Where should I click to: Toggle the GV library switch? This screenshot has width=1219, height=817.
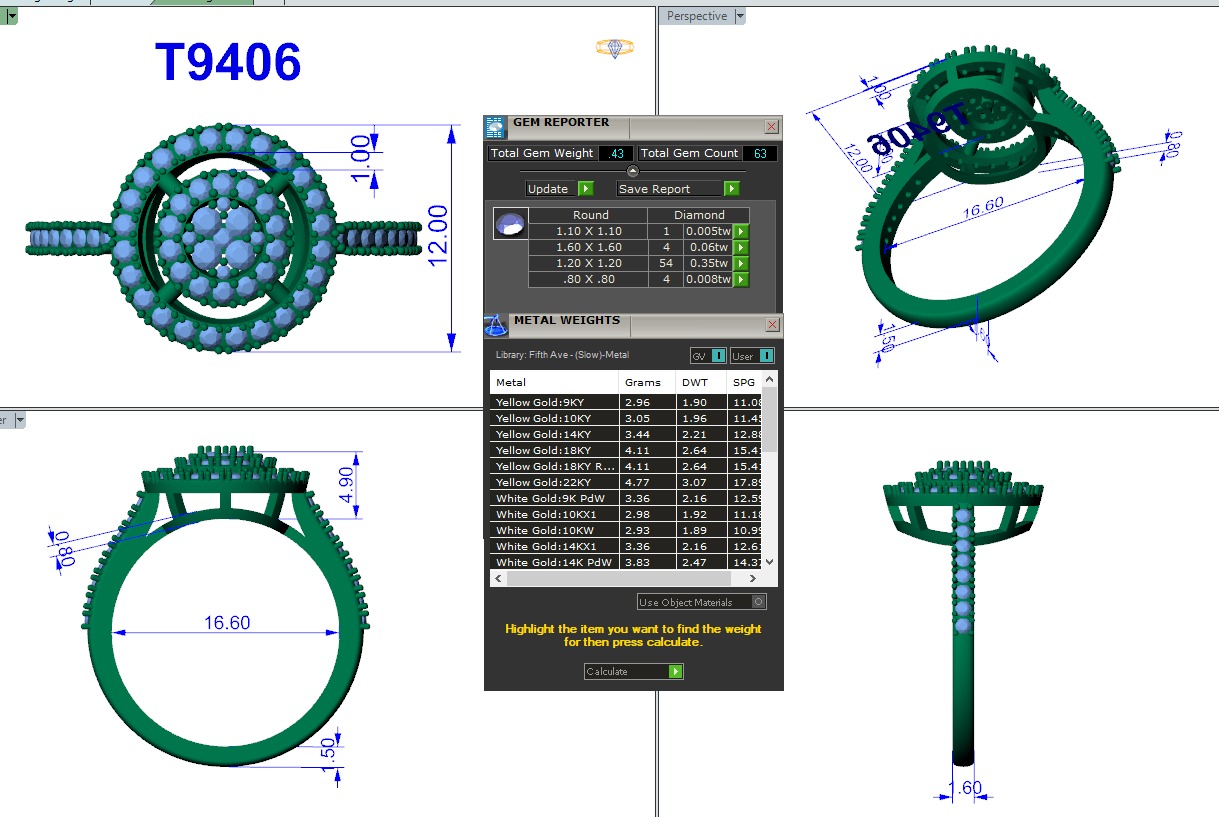coord(708,356)
